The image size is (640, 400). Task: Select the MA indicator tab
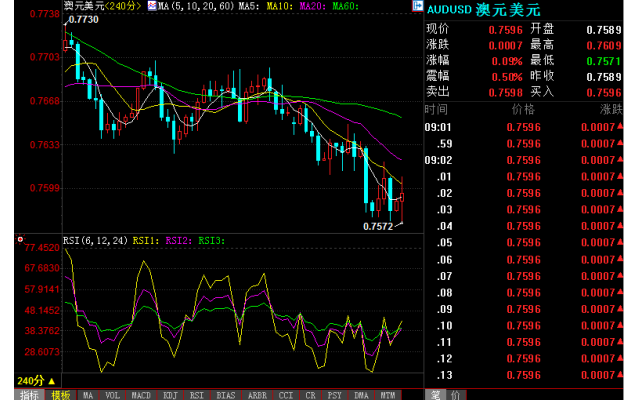(88, 395)
